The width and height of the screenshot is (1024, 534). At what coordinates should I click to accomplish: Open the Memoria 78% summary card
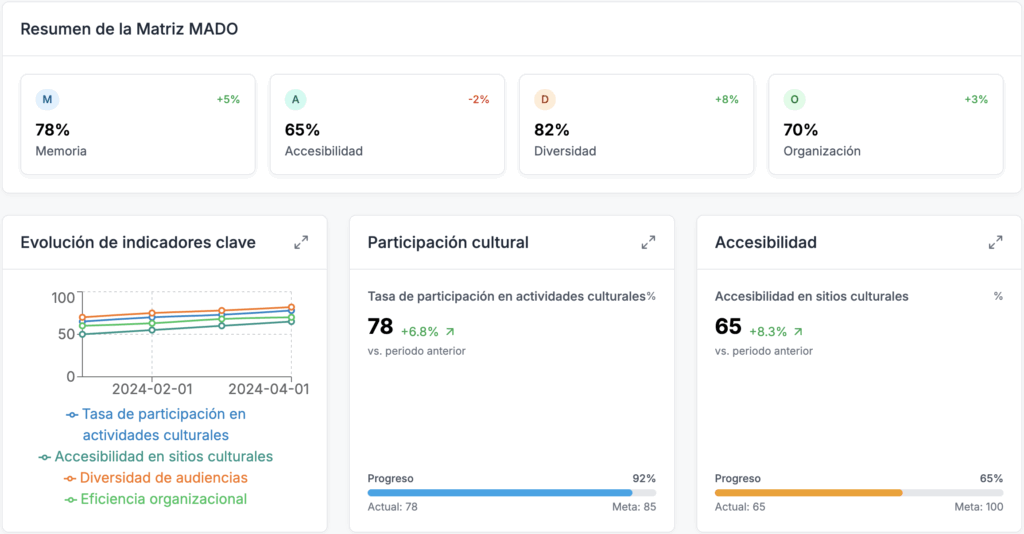137,125
